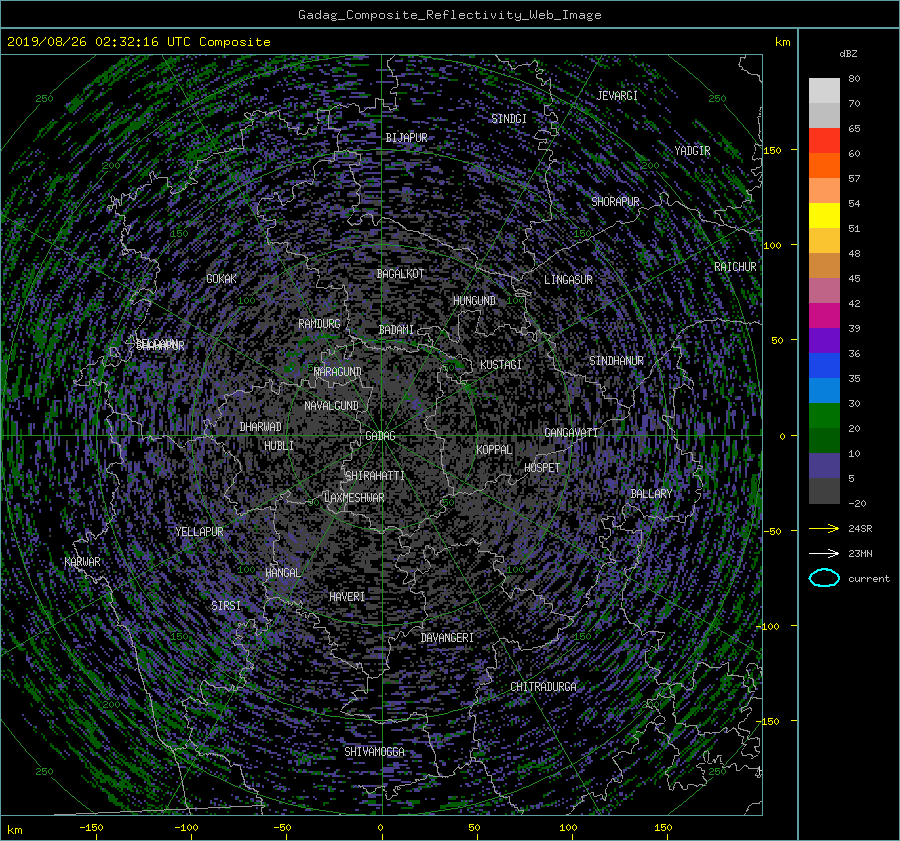Click the DHARWAD city label

tap(261, 427)
